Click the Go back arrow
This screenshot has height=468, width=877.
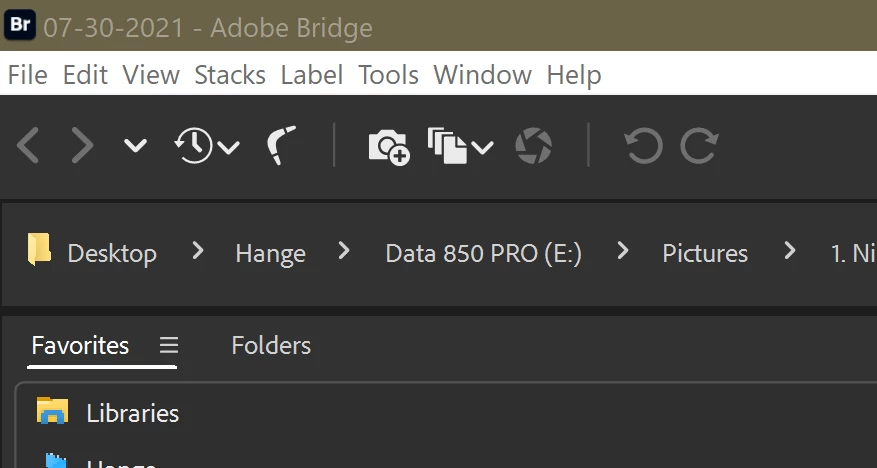(28, 147)
